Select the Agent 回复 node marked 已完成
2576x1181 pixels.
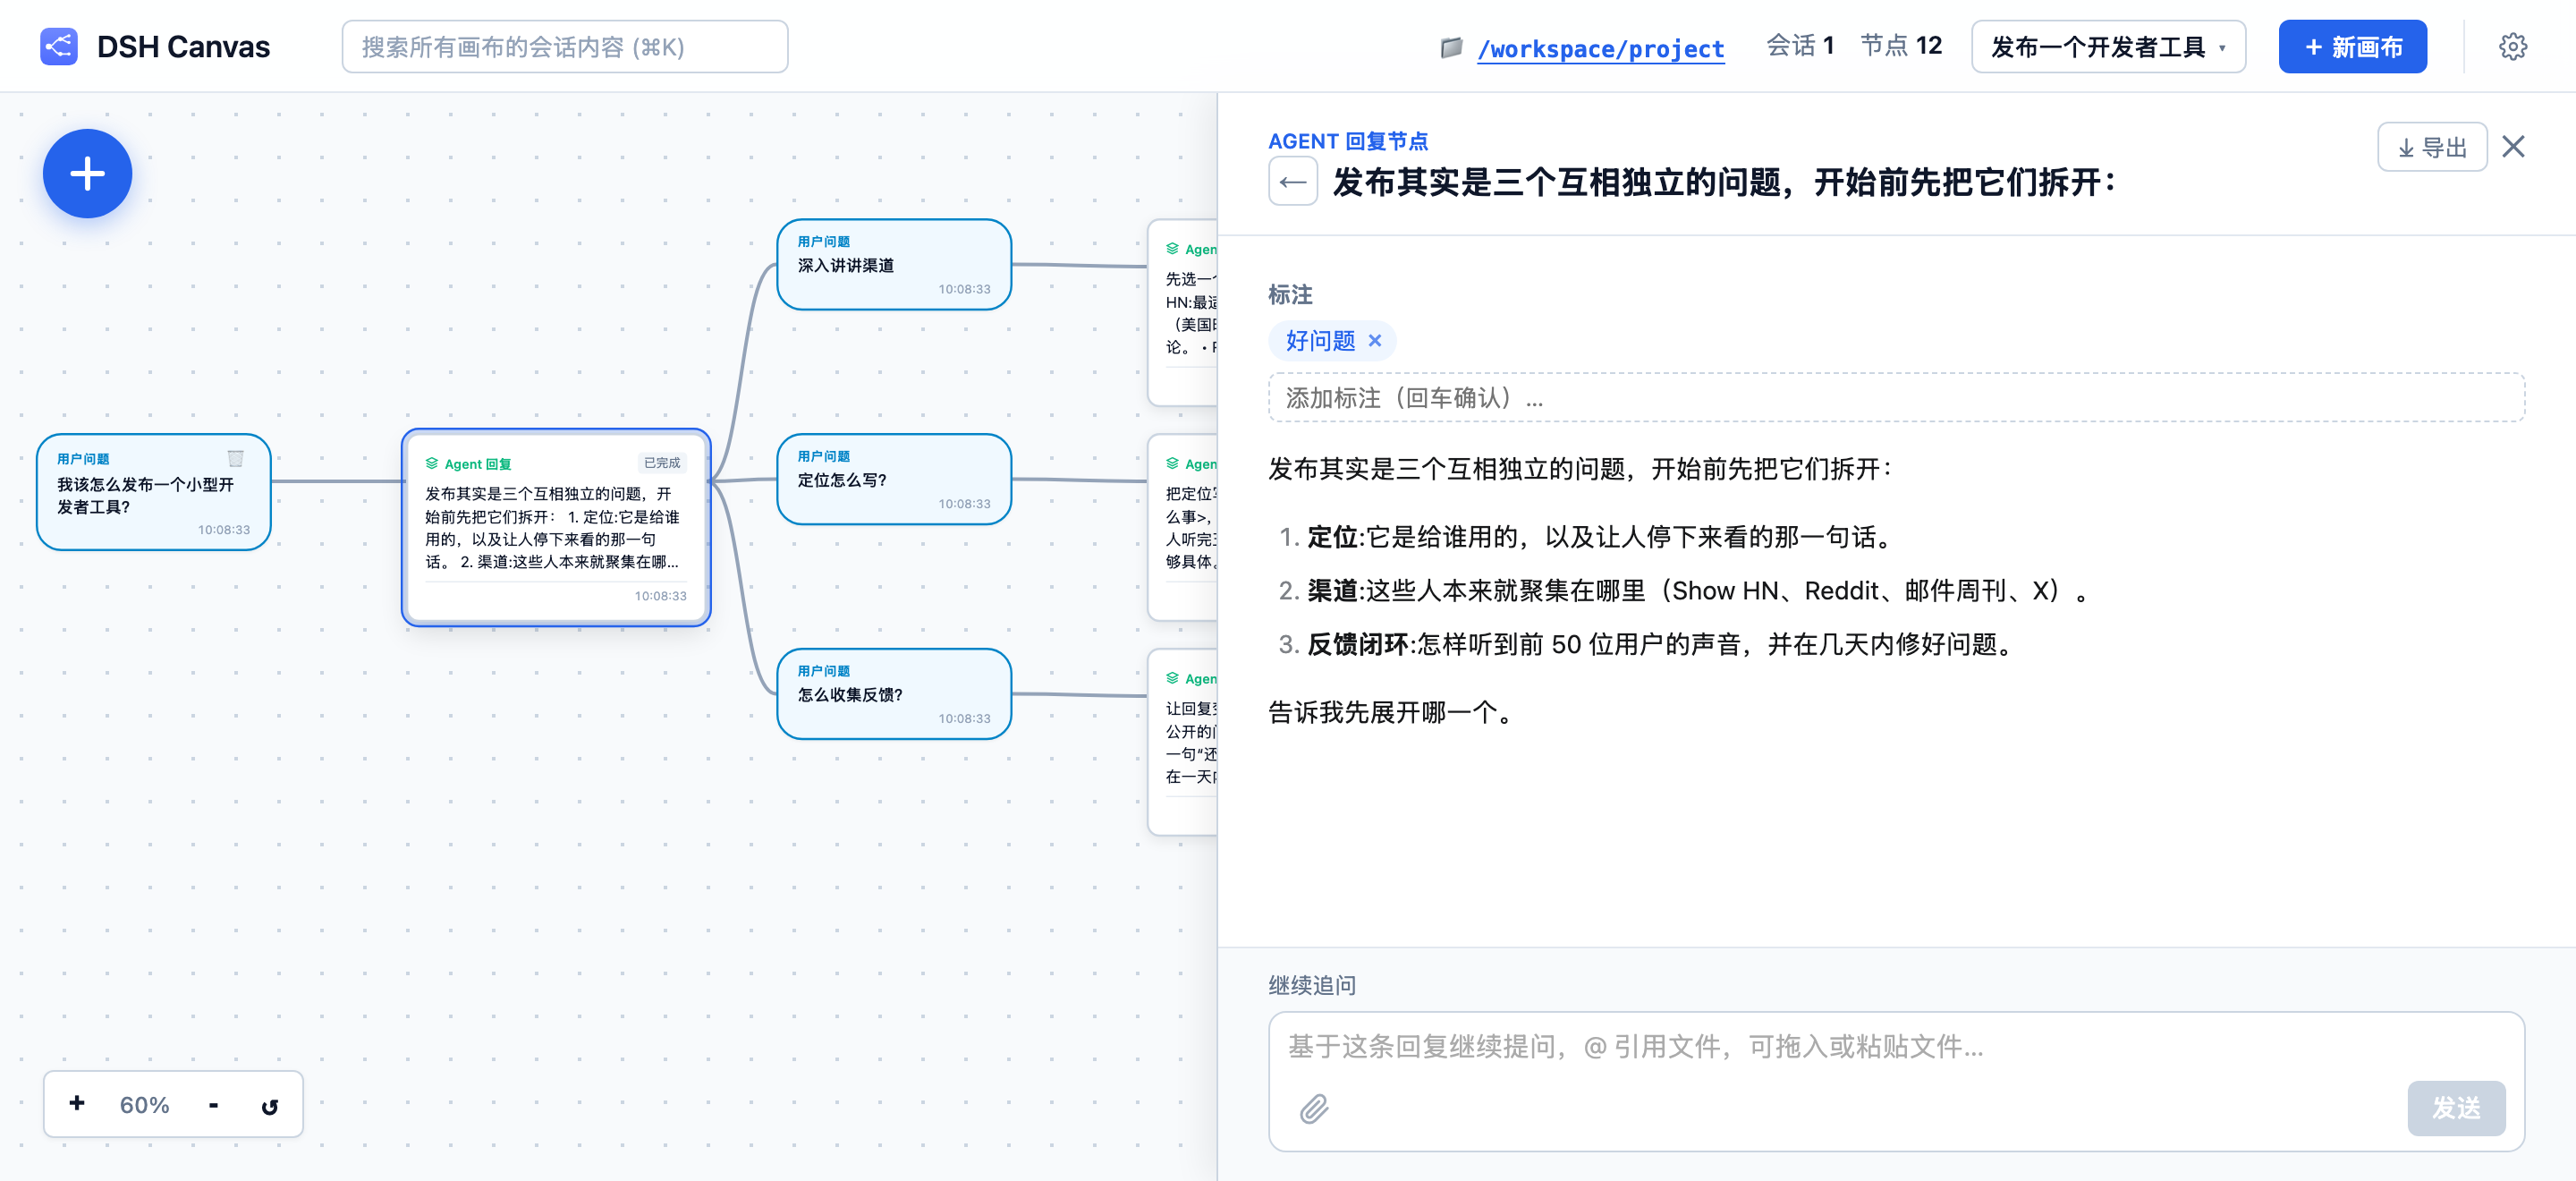pos(556,528)
